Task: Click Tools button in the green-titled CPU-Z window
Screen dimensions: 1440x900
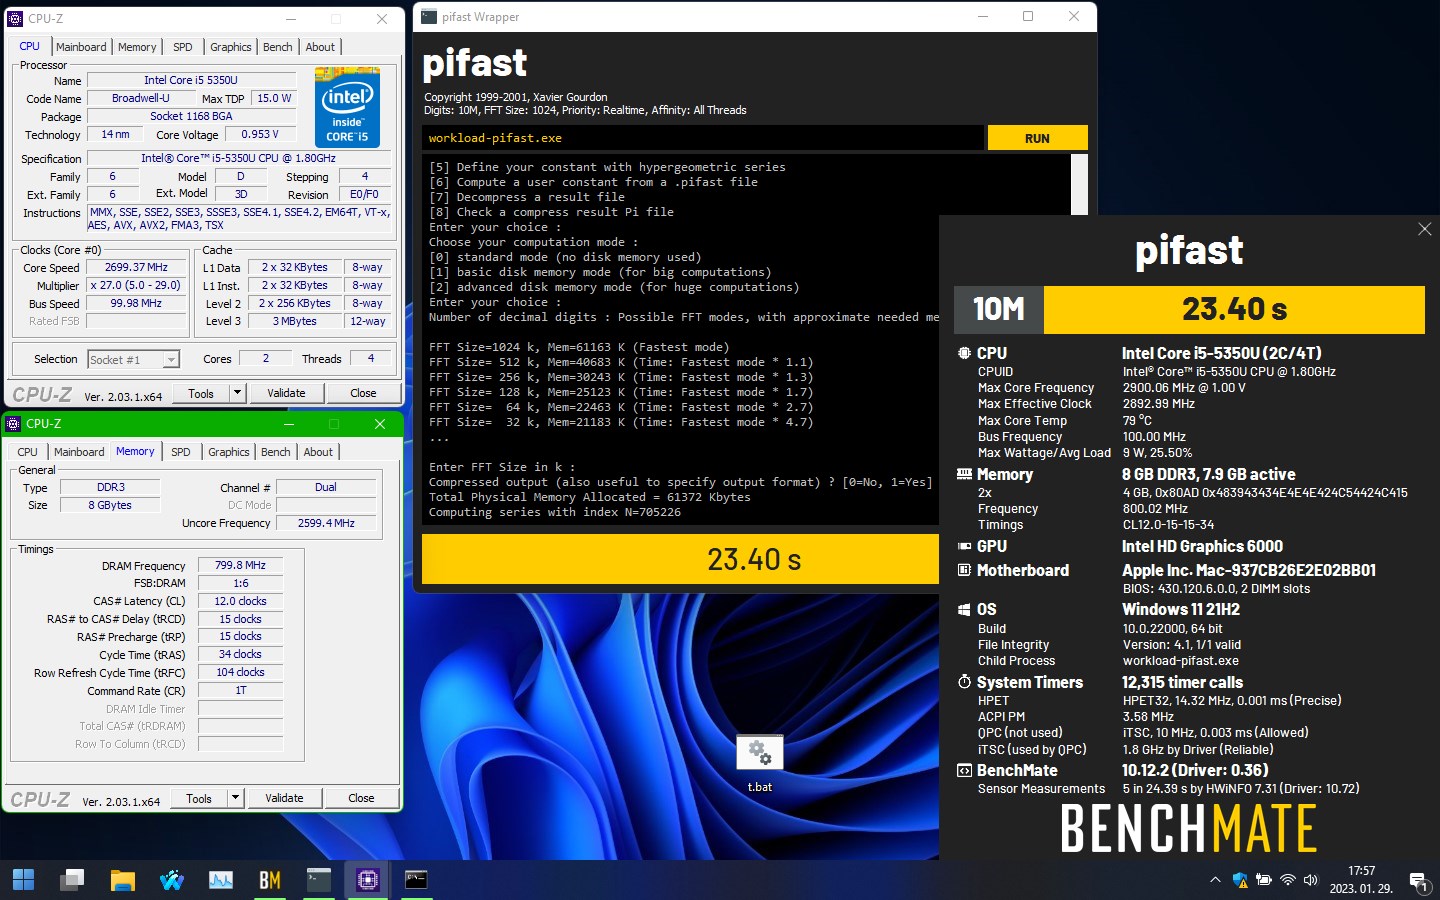Action: [x=199, y=798]
